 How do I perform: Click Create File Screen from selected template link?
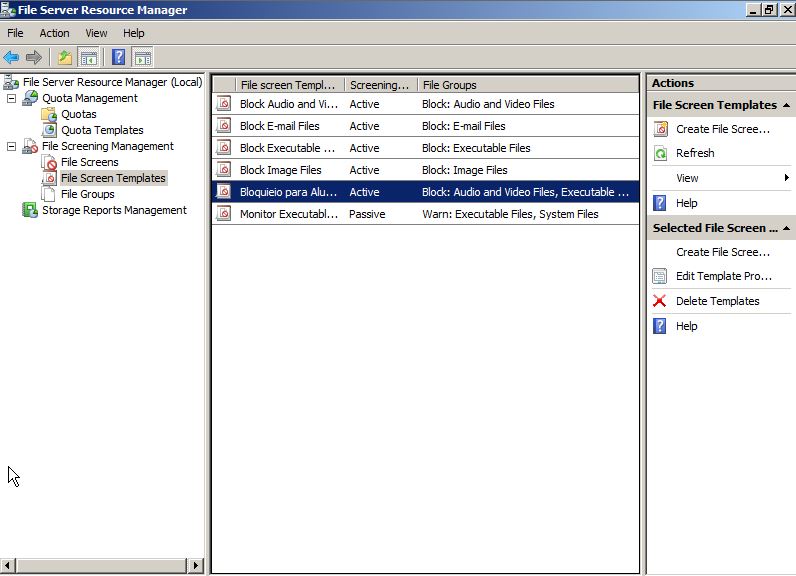click(722, 252)
